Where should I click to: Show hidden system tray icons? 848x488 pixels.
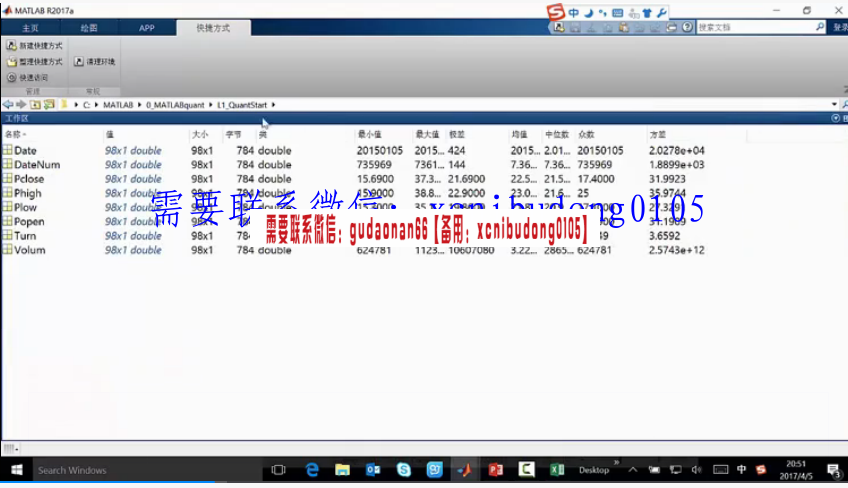[x=633, y=470]
